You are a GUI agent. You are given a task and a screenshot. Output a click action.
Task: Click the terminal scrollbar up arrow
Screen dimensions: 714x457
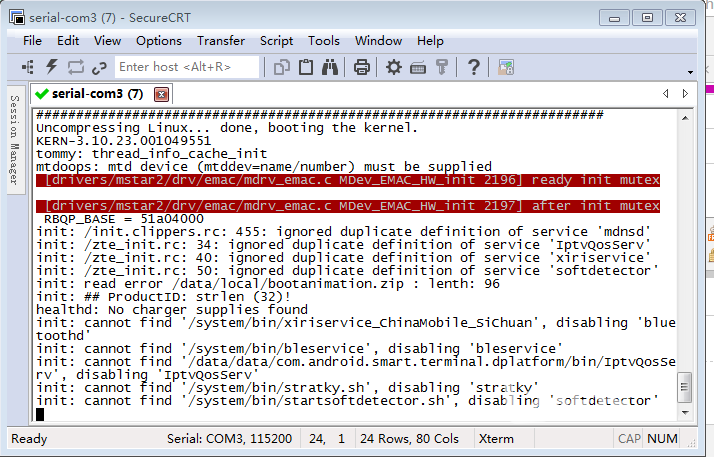(685, 118)
